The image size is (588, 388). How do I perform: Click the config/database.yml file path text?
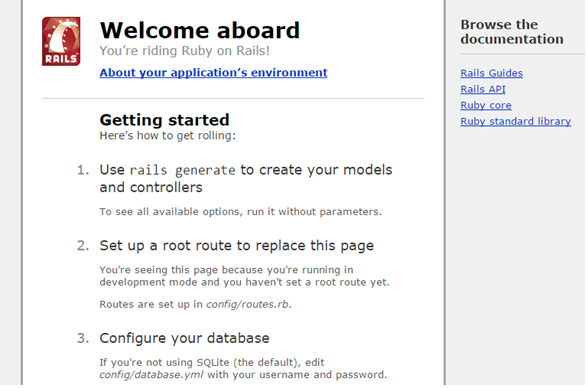(152, 375)
